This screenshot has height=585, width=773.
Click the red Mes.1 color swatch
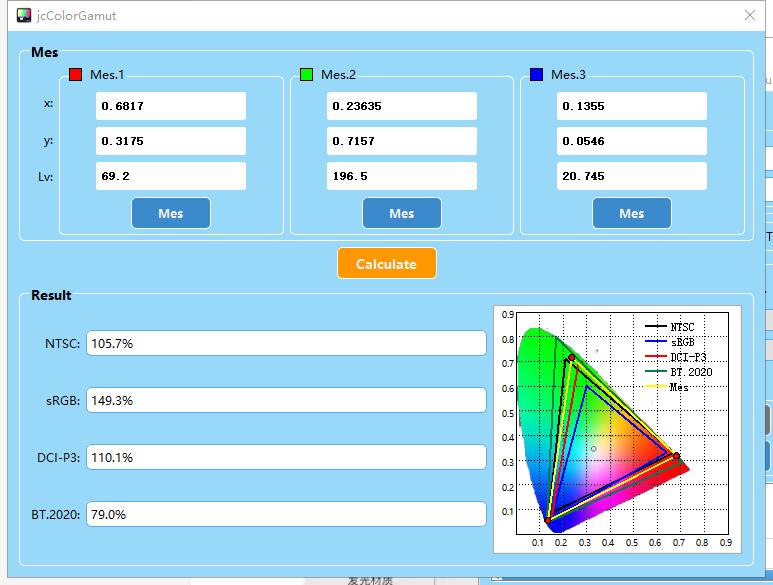76,75
